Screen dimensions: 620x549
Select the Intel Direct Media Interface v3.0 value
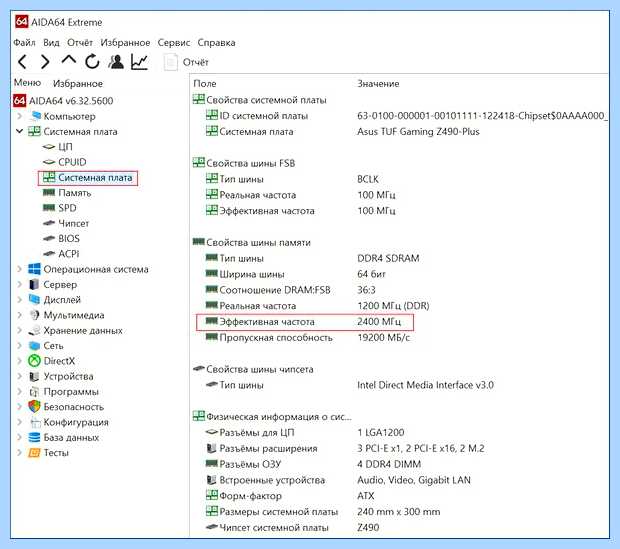pyautogui.click(x=425, y=385)
